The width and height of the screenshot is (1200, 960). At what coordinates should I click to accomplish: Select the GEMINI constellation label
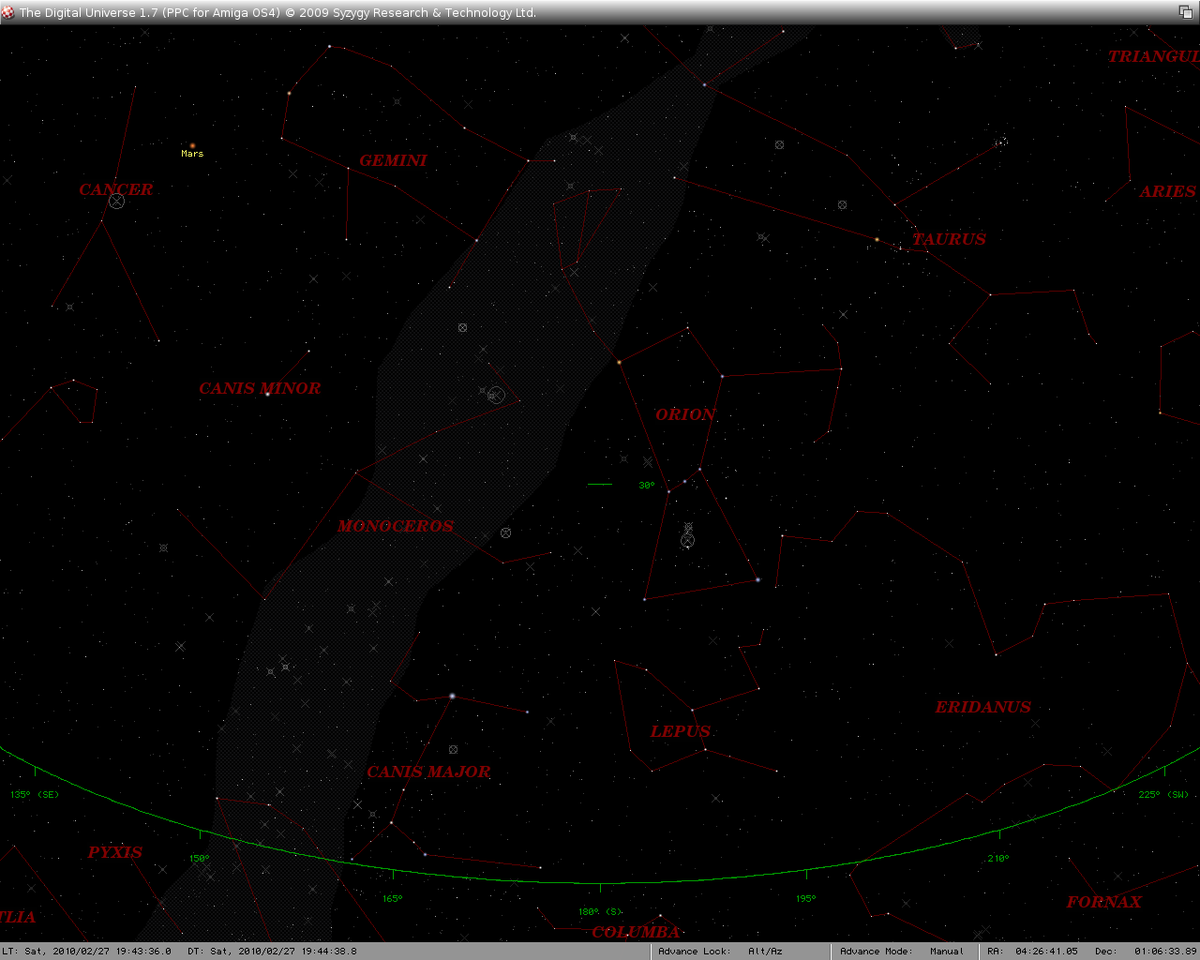click(x=393, y=160)
